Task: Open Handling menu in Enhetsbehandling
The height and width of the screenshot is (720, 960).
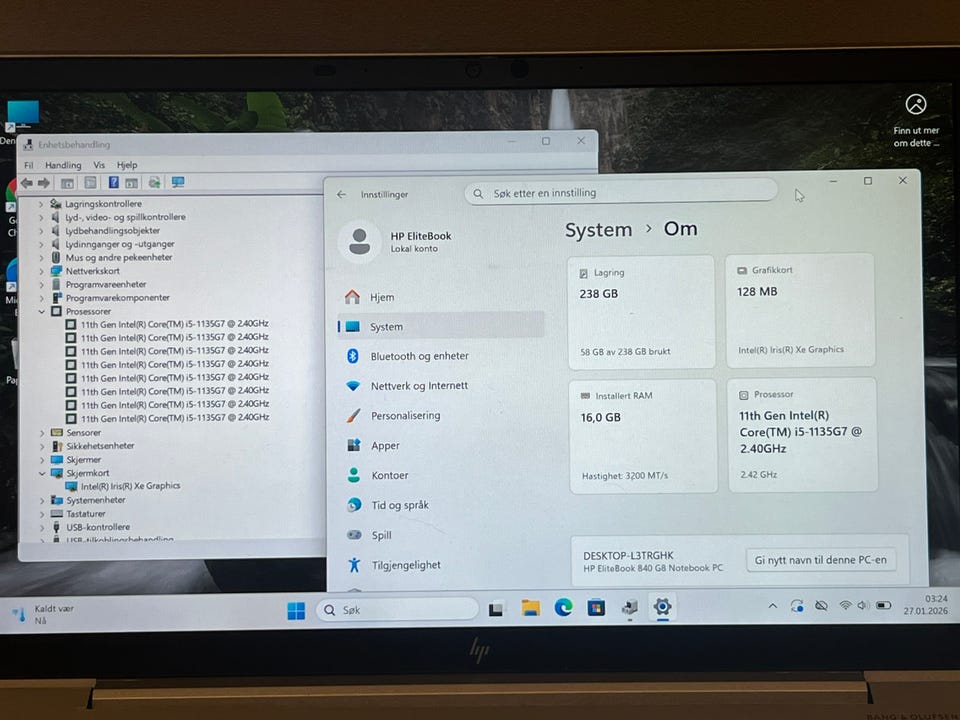Action: (63, 165)
